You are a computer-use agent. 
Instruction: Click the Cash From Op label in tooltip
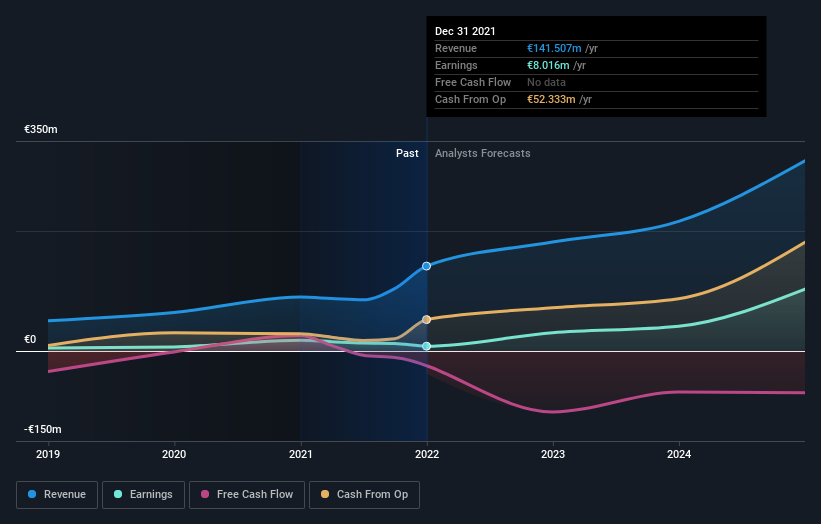[x=470, y=99]
